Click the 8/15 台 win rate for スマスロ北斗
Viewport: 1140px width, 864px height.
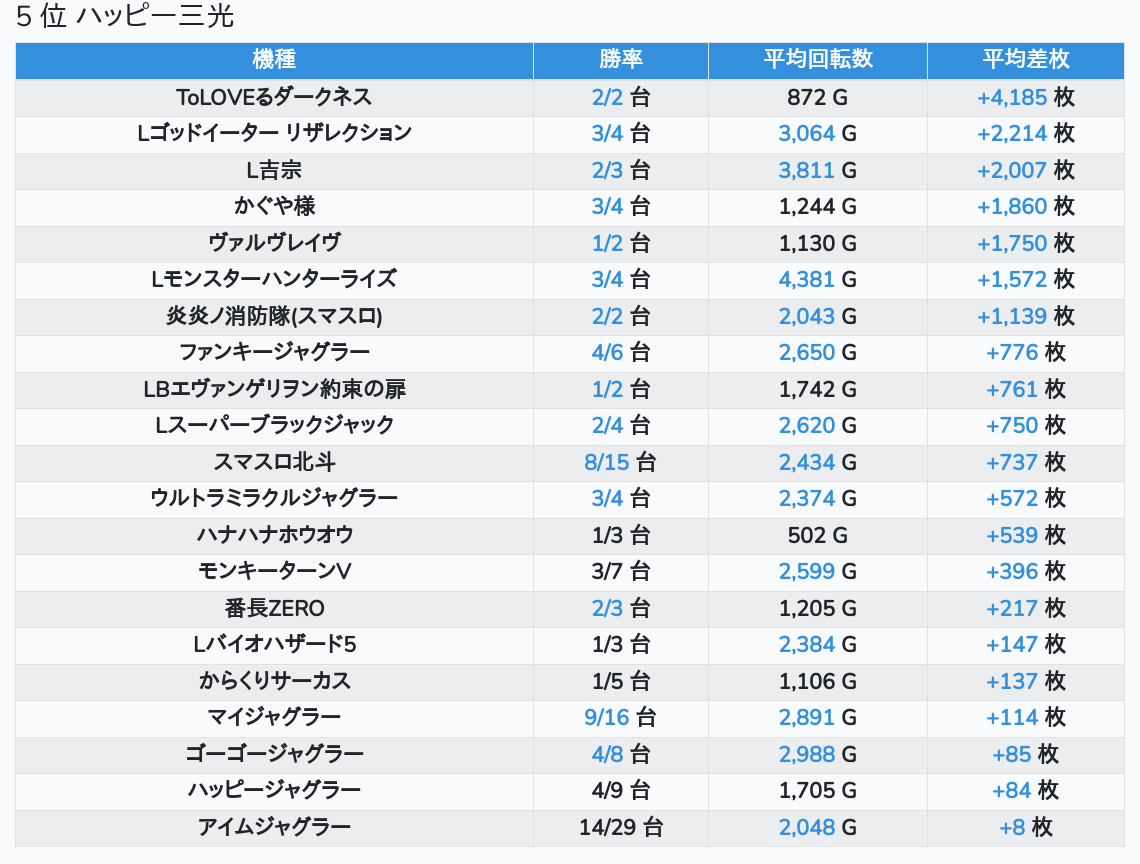[621, 463]
